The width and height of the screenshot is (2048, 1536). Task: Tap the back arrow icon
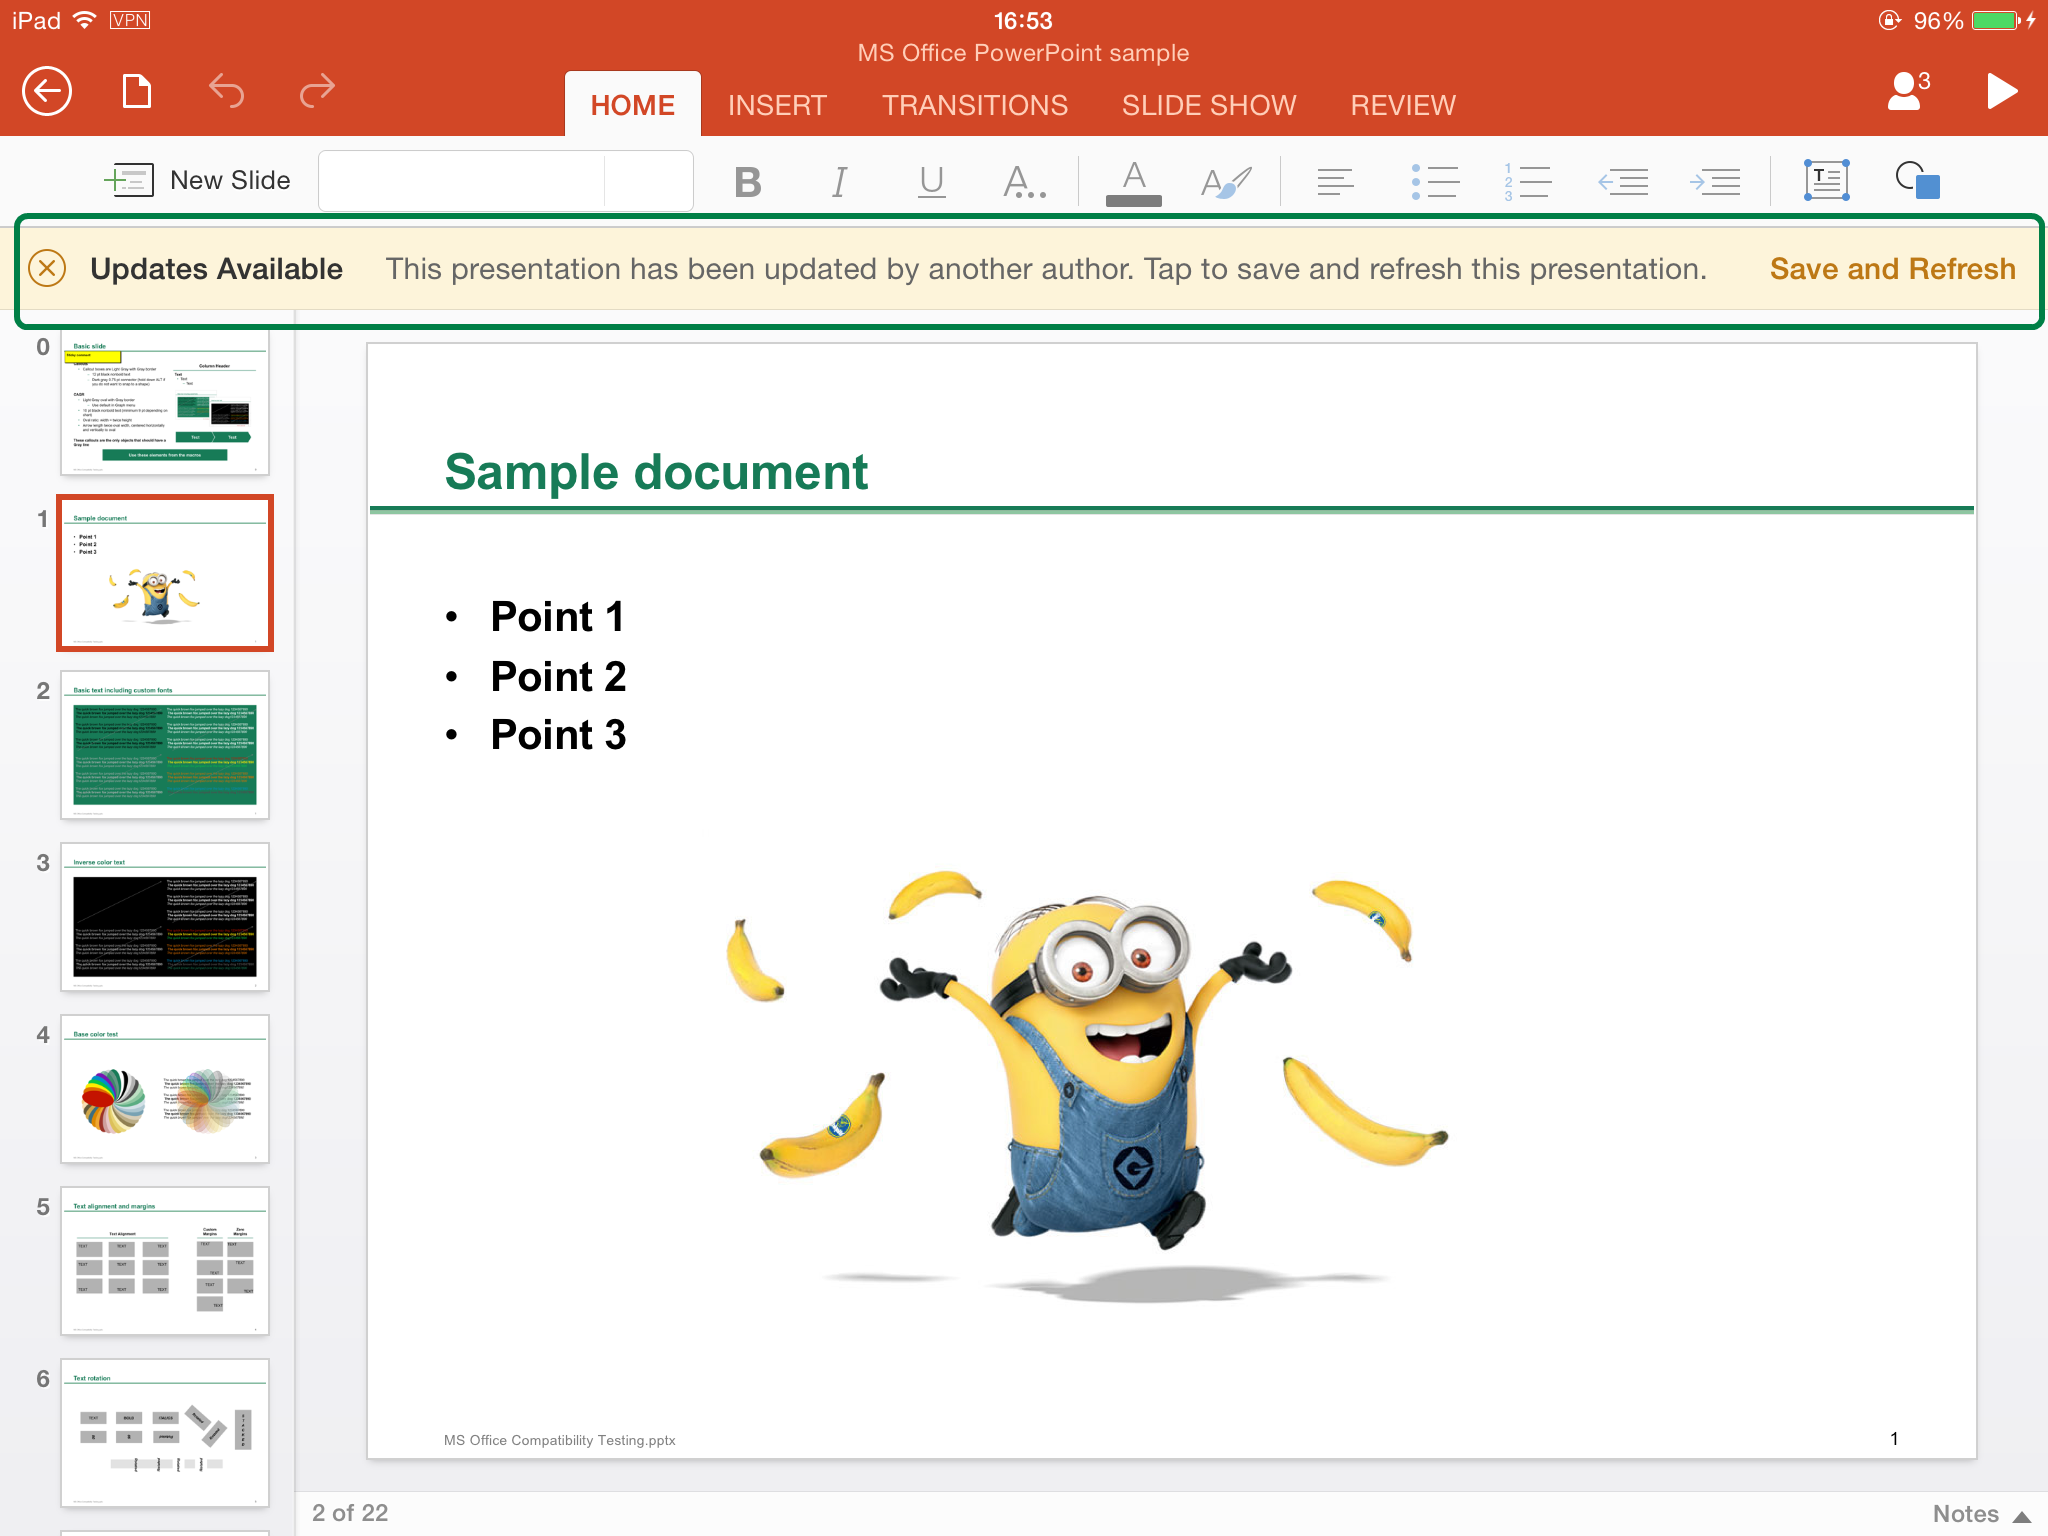47,92
